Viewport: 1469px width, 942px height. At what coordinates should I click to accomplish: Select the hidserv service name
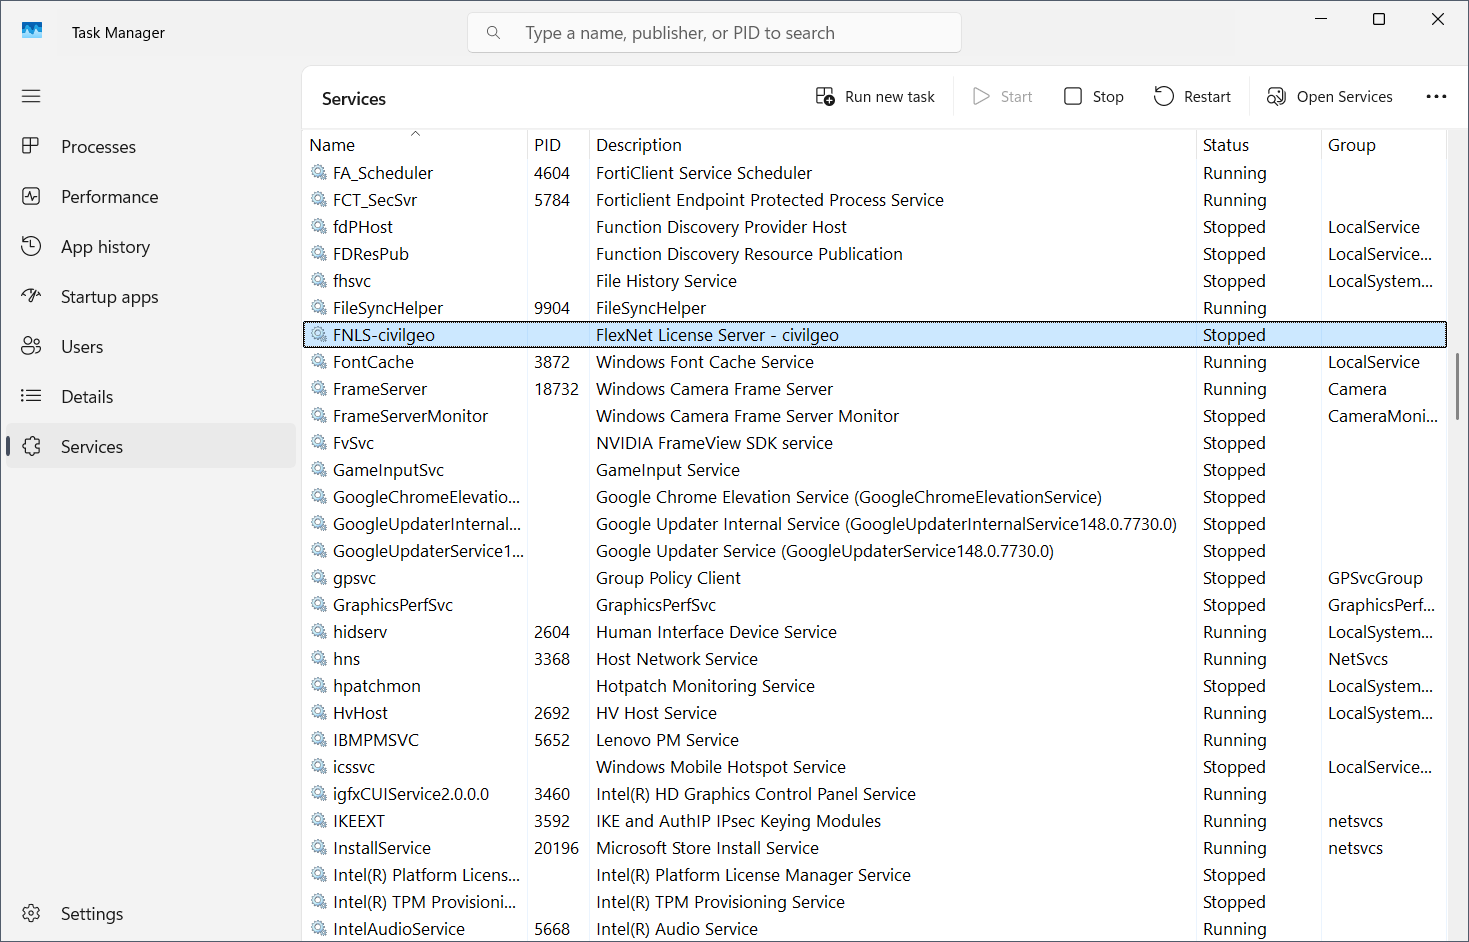(360, 632)
